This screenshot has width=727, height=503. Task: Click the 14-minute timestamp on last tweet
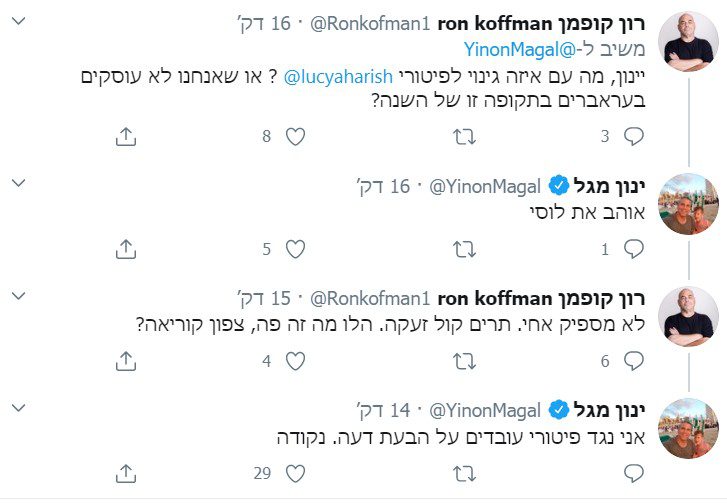coord(384,409)
